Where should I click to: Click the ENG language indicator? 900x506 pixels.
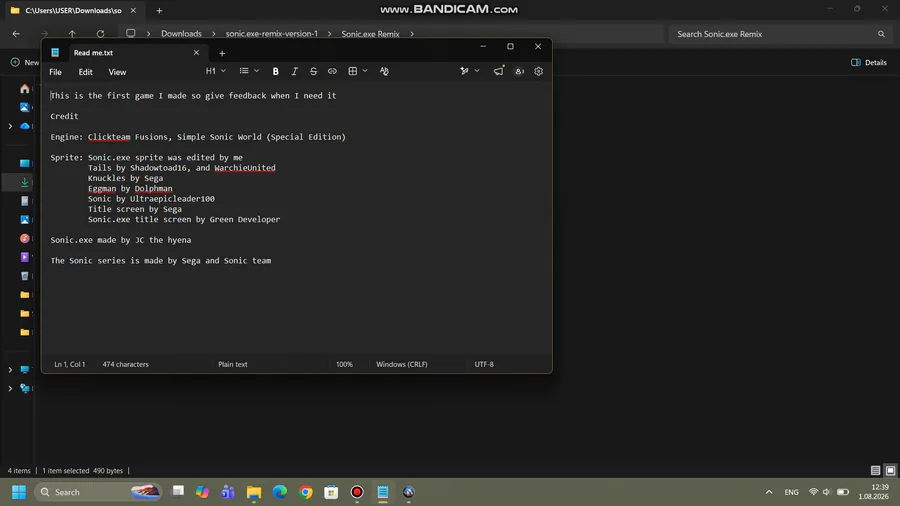tap(792, 492)
